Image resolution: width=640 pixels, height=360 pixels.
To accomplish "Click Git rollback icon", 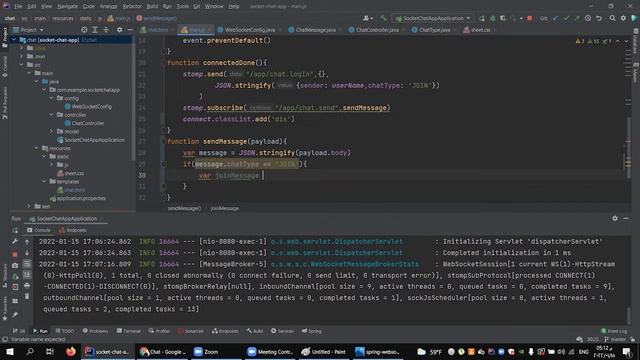I will point(599,18).
